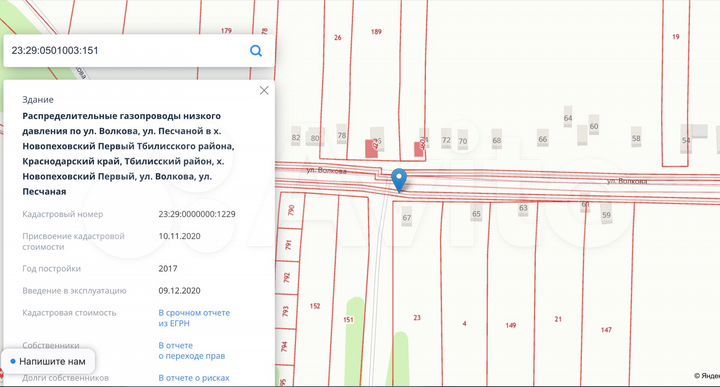Click the 'Собственники' label
This screenshot has height=387, width=720.
(51, 345)
